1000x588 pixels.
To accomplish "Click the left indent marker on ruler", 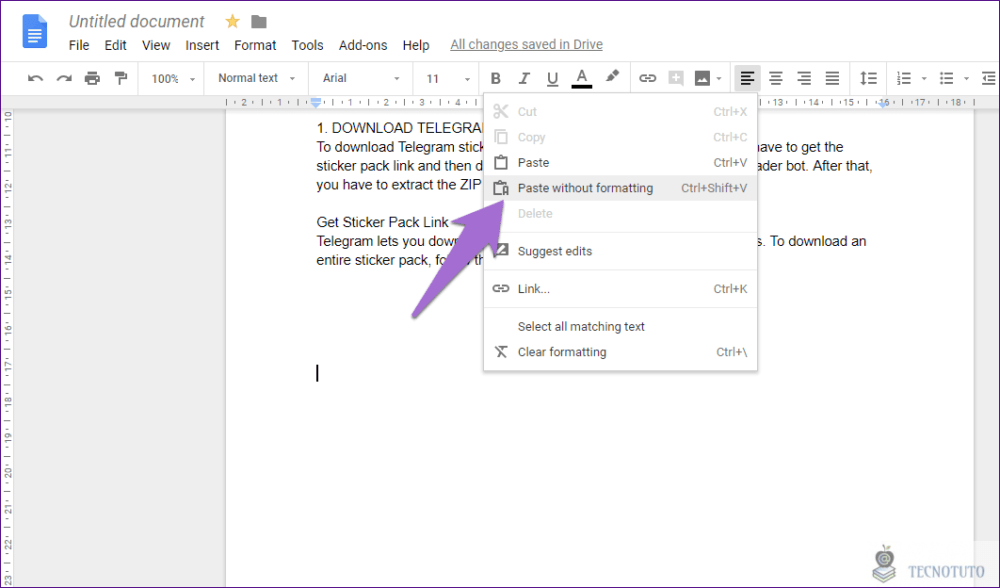I will point(316,103).
